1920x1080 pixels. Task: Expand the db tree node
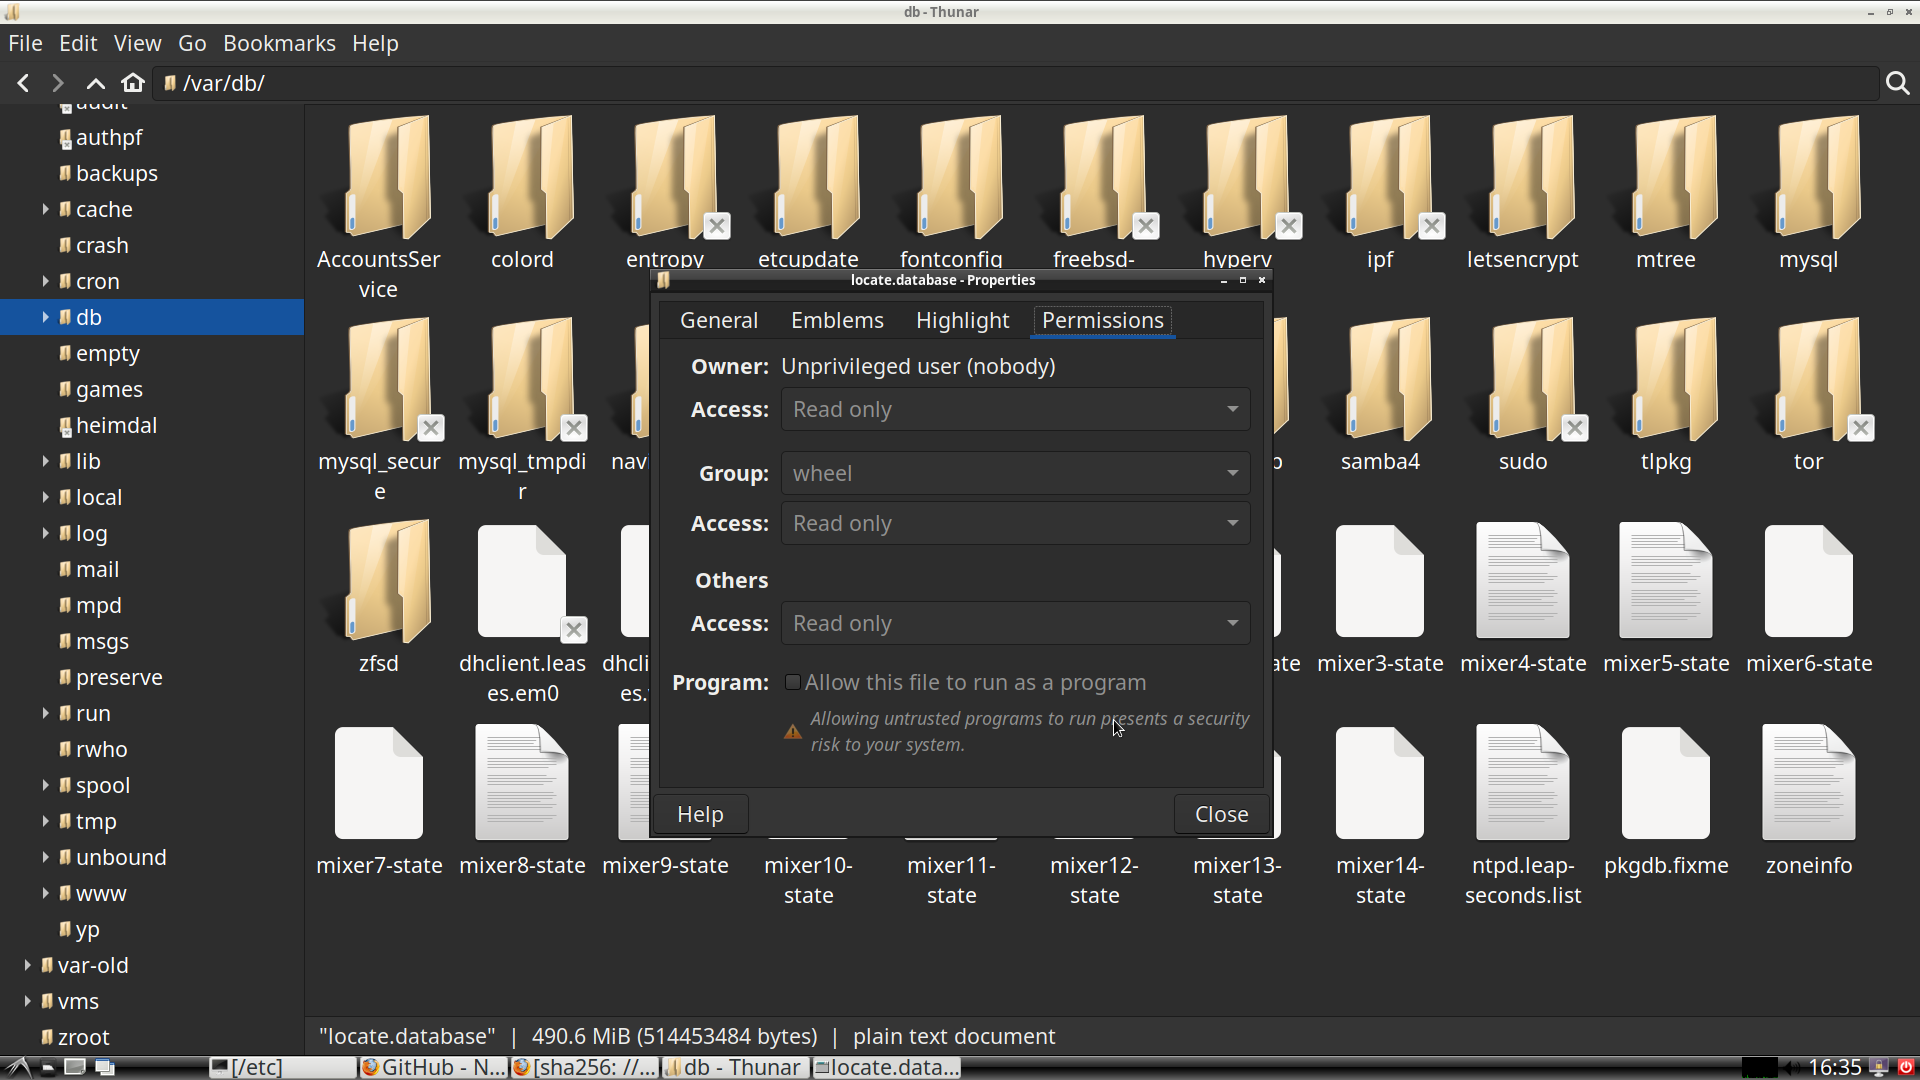pyautogui.click(x=45, y=317)
